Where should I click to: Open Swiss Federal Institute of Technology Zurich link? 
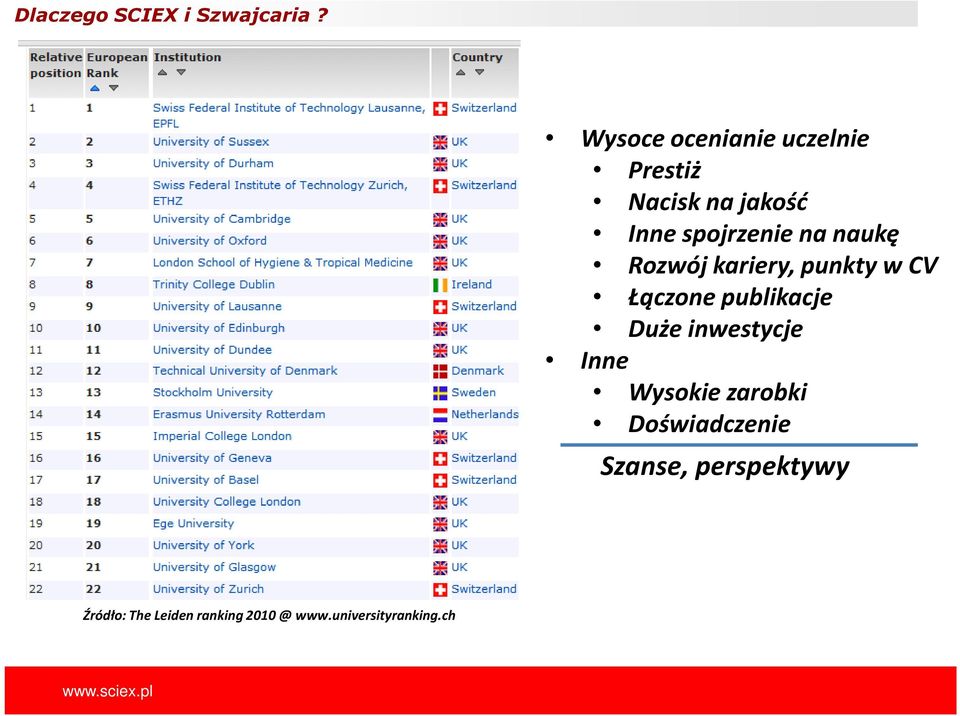280,192
